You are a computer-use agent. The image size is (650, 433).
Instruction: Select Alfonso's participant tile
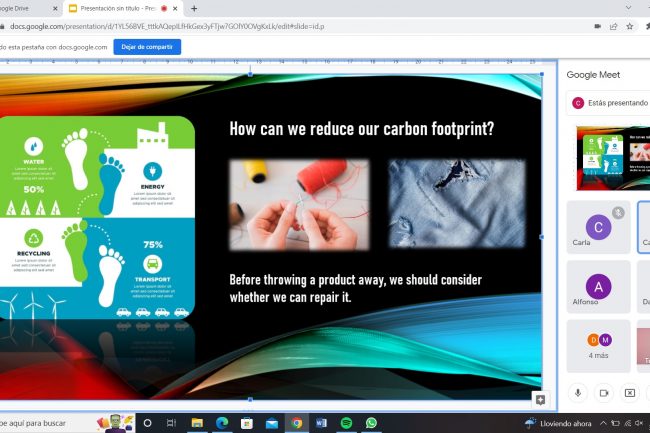click(x=598, y=287)
